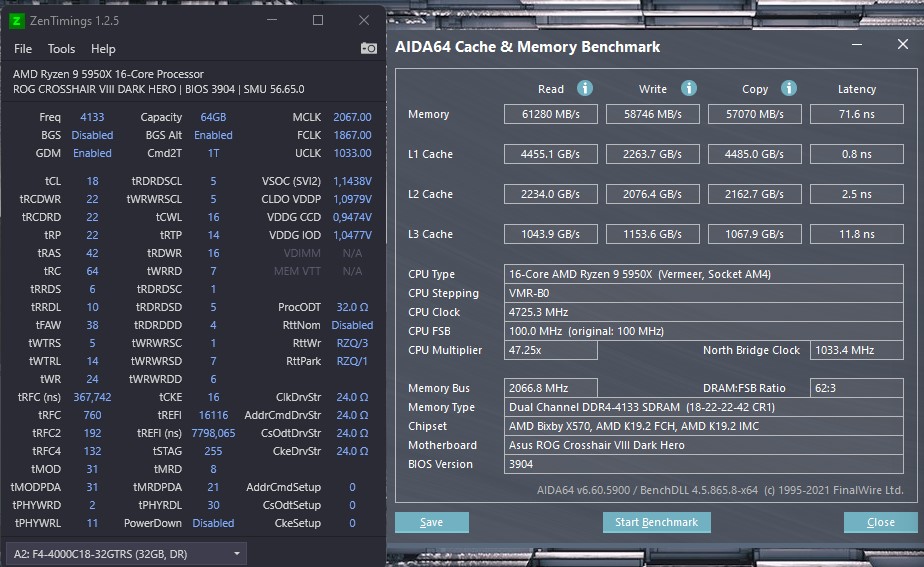The width and height of the screenshot is (924, 567).
Task: Click the L2 Cache copy value 2162.7 GB/s
Action: (755, 194)
